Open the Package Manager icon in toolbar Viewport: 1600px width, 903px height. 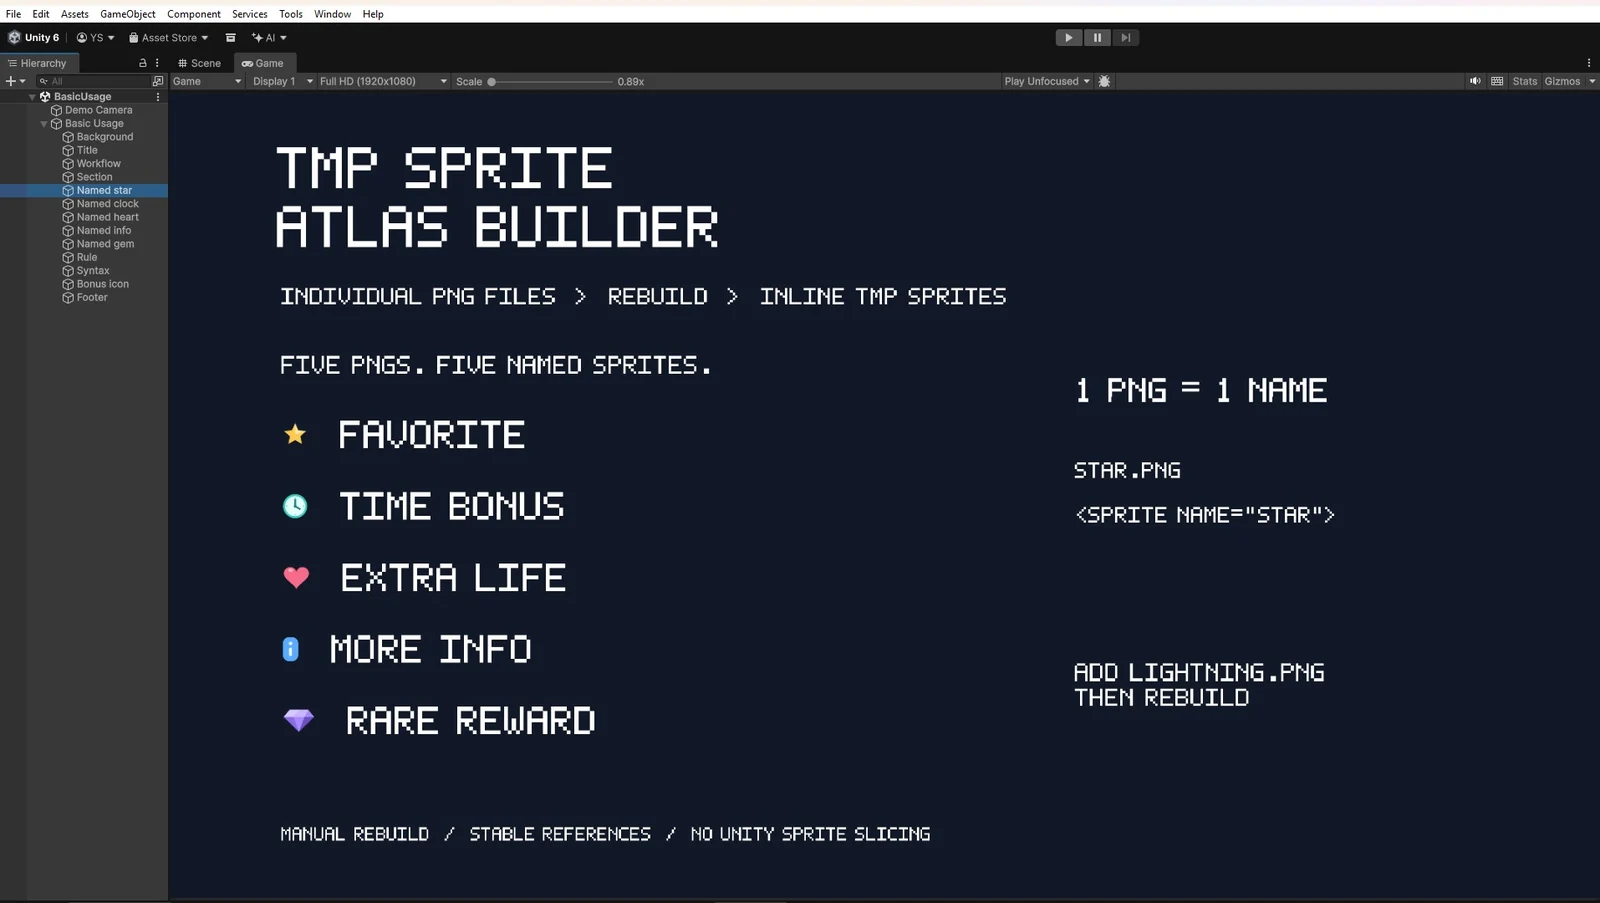pyautogui.click(x=230, y=37)
